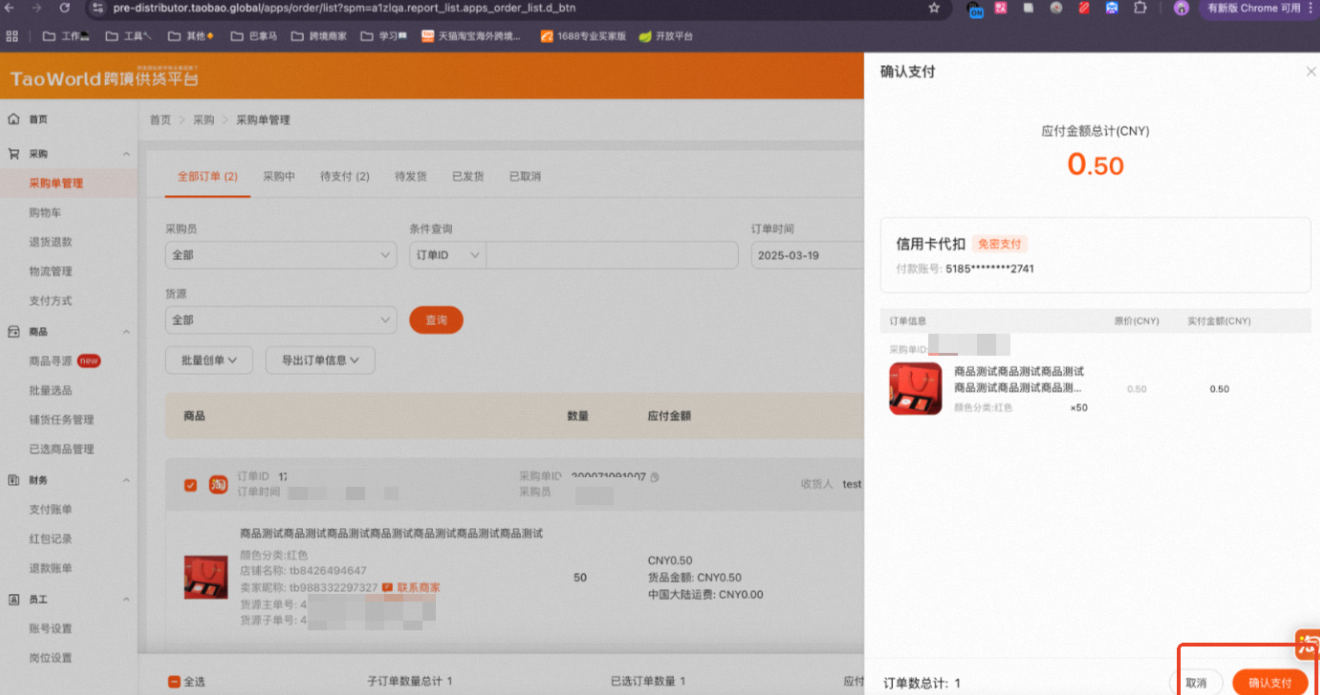Click the floating 淘 helper icon at right edge
Image resolution: width=1320 pixels, height=695 pixels.
(1308, 644)
